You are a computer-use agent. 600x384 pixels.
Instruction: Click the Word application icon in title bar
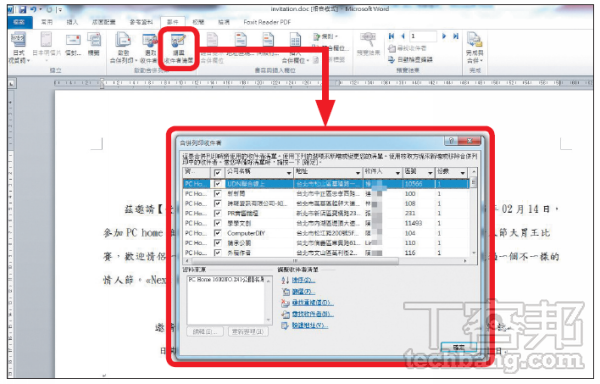tap(10, 9)
